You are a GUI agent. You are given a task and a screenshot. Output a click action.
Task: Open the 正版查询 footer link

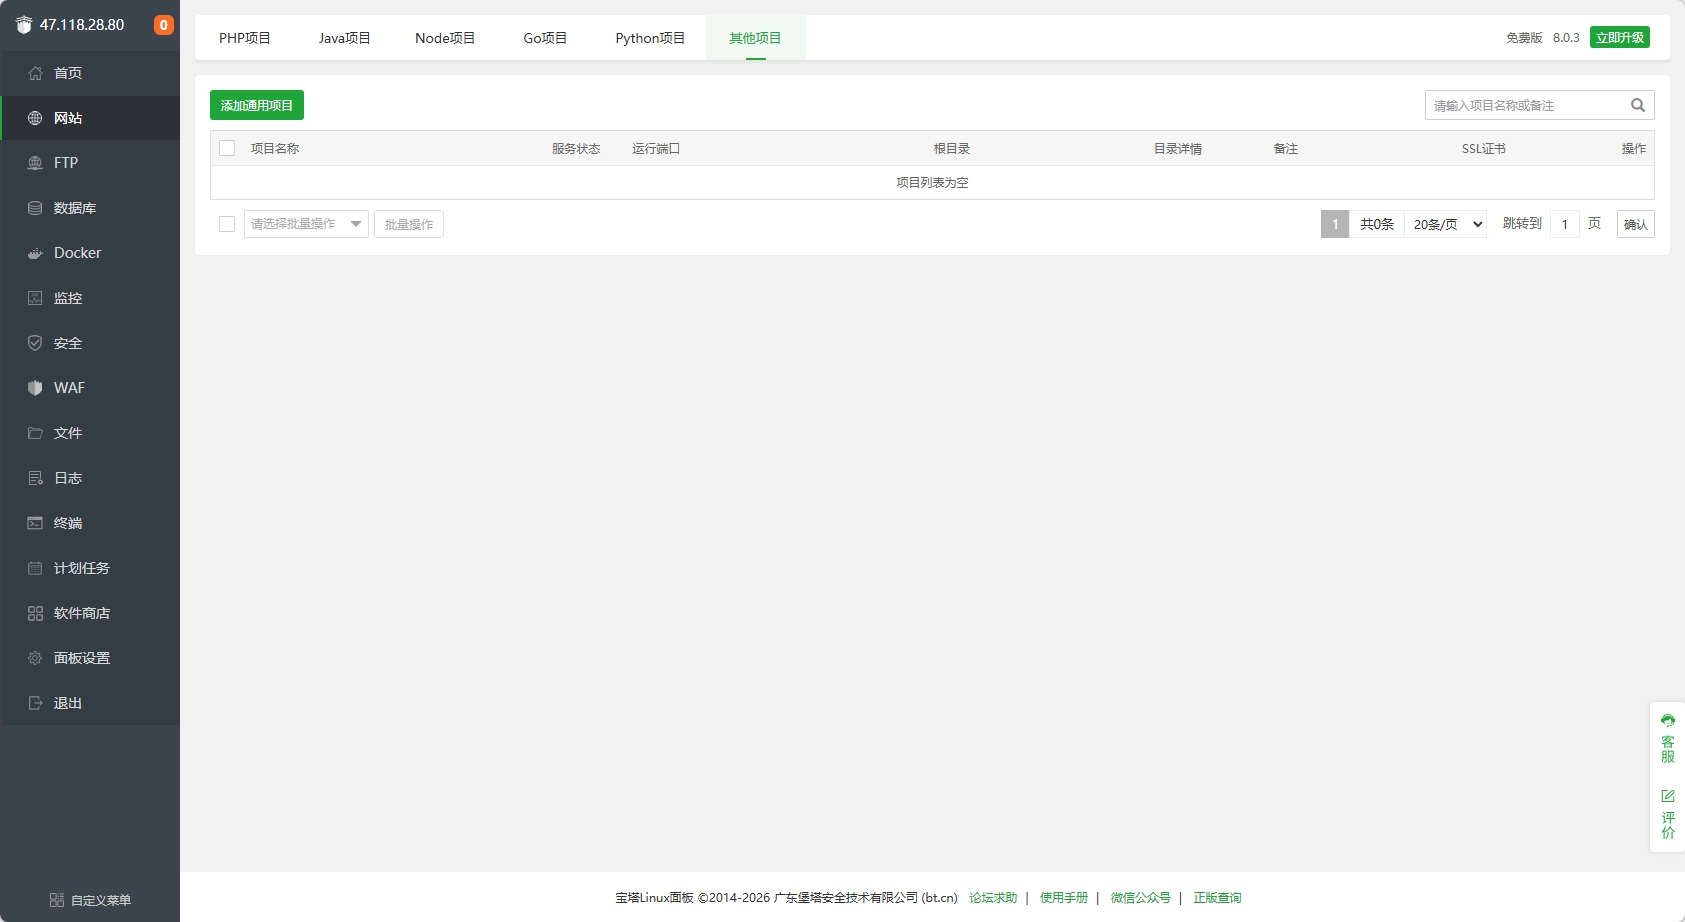click(x=1217, y=898)
